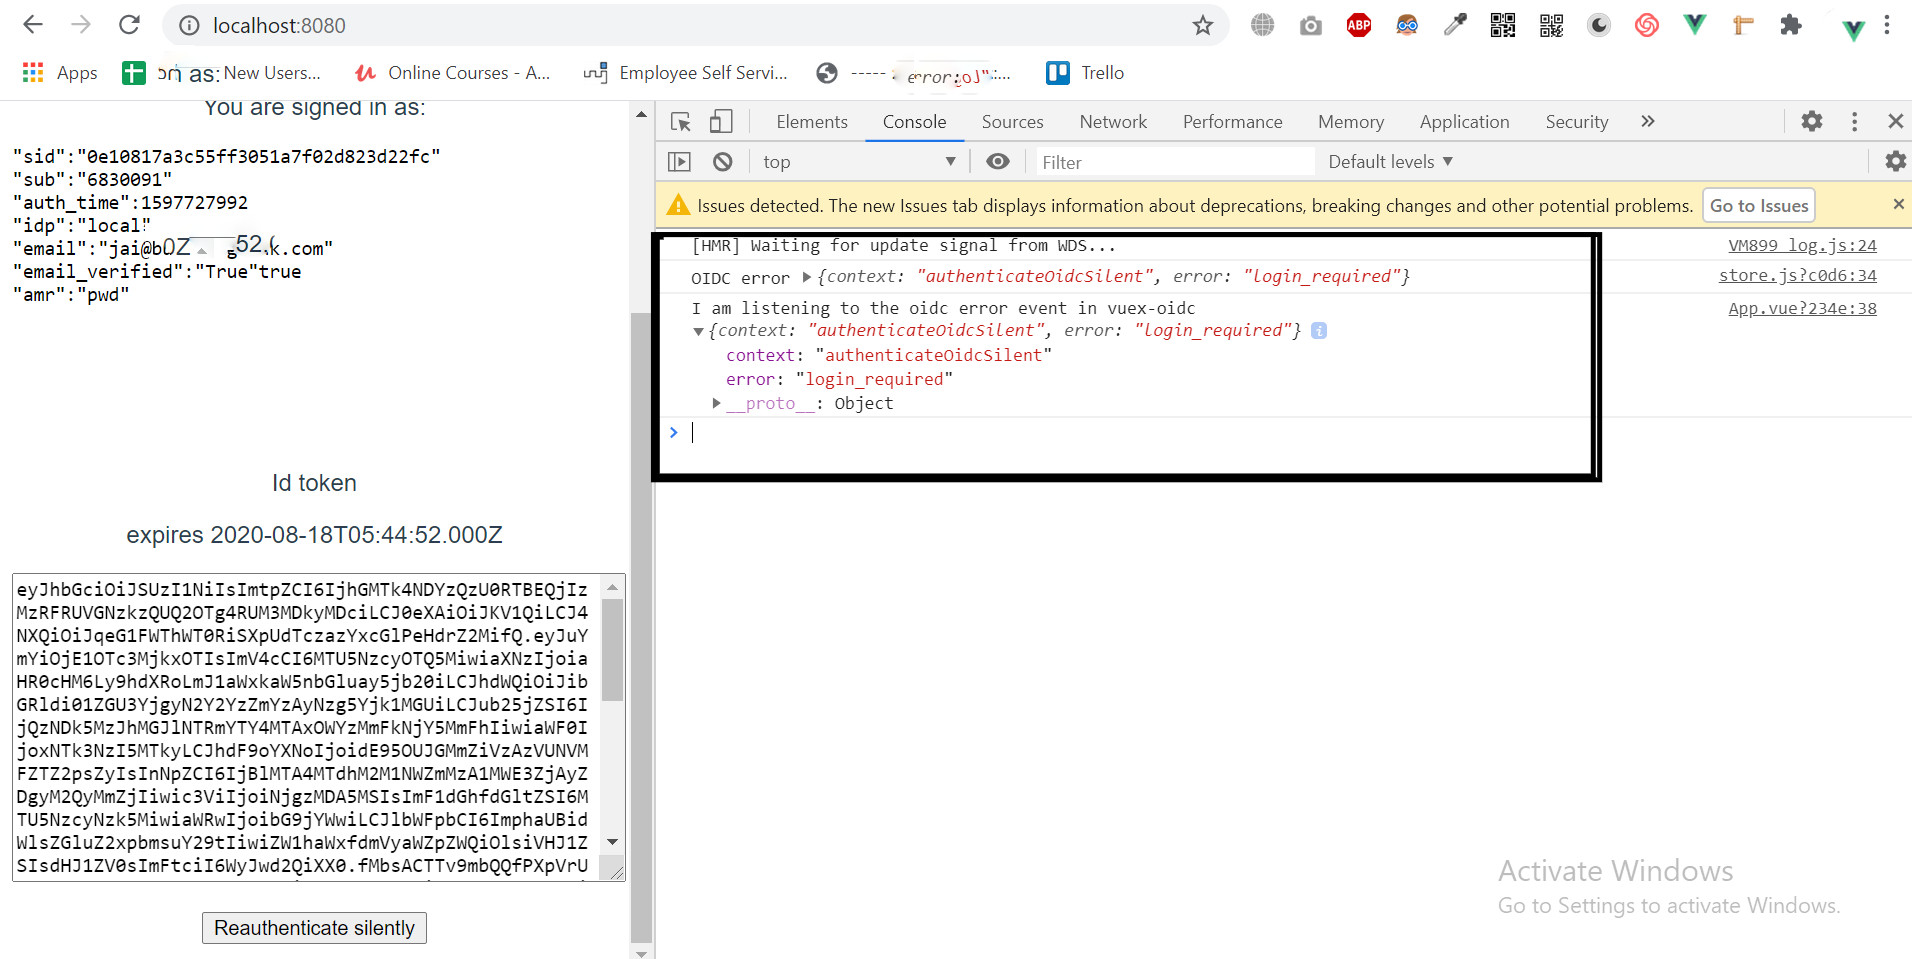Open the Chrome three-dot menu
Screen dimensions: 1912x959
[x=1887, y=25]
